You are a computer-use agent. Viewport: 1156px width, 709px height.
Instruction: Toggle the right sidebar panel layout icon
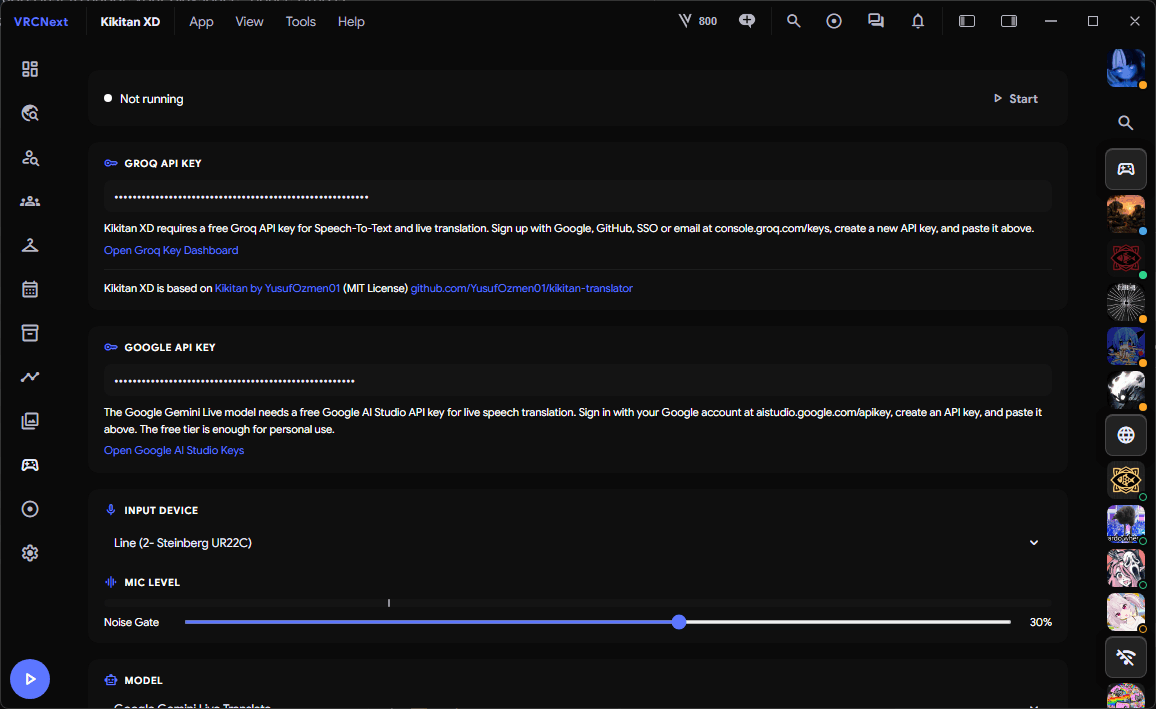(1009, 21)
